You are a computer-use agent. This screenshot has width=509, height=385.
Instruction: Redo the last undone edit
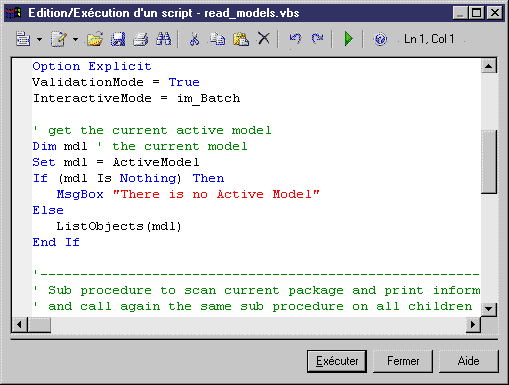(x=318, y=39)
